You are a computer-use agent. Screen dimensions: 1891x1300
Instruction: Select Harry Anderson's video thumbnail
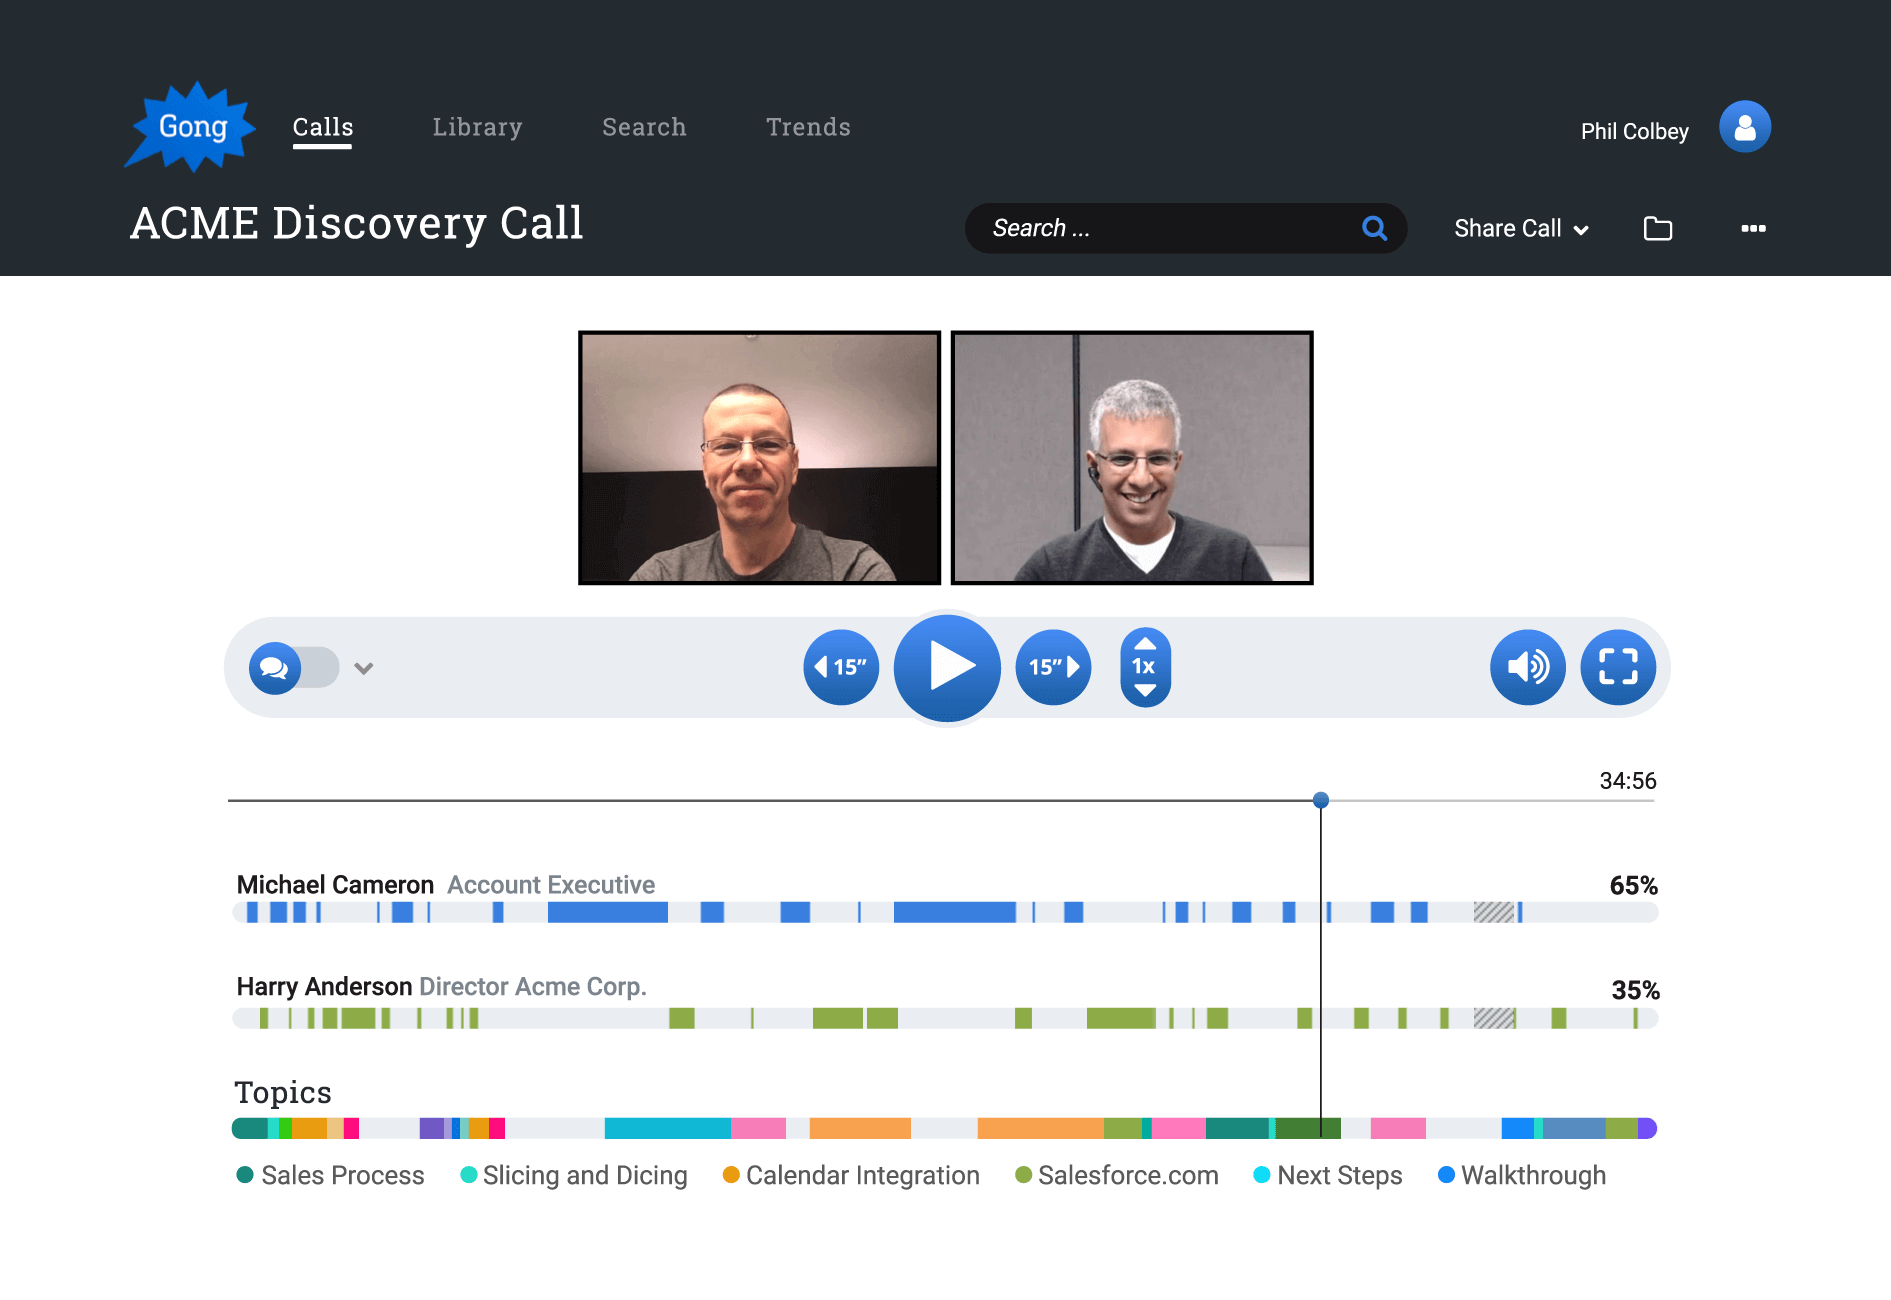click(1132, 458)
